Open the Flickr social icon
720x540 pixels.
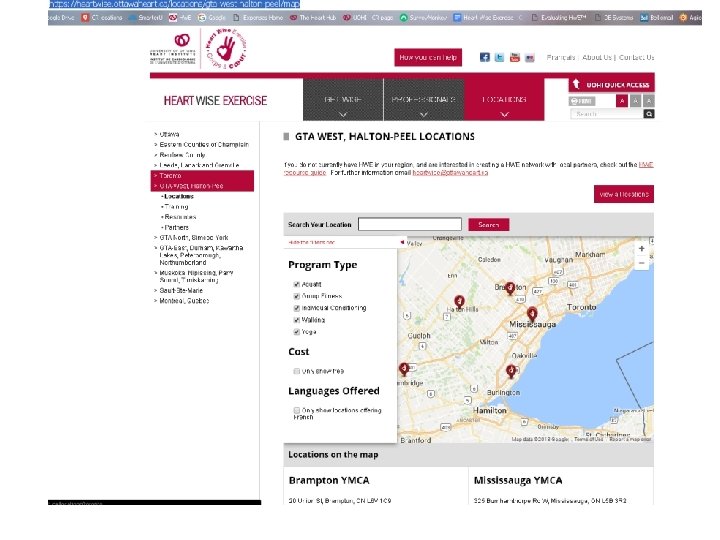pos(529,57)
